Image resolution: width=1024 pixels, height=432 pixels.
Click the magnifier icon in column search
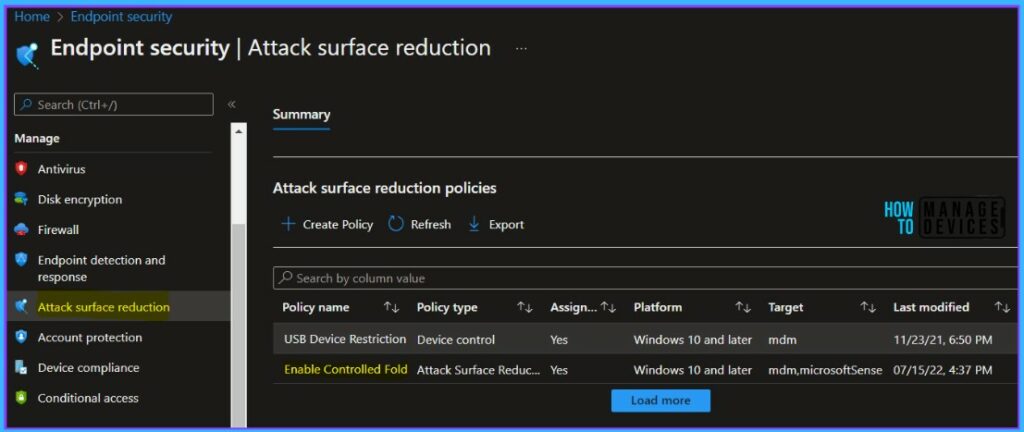285,278
